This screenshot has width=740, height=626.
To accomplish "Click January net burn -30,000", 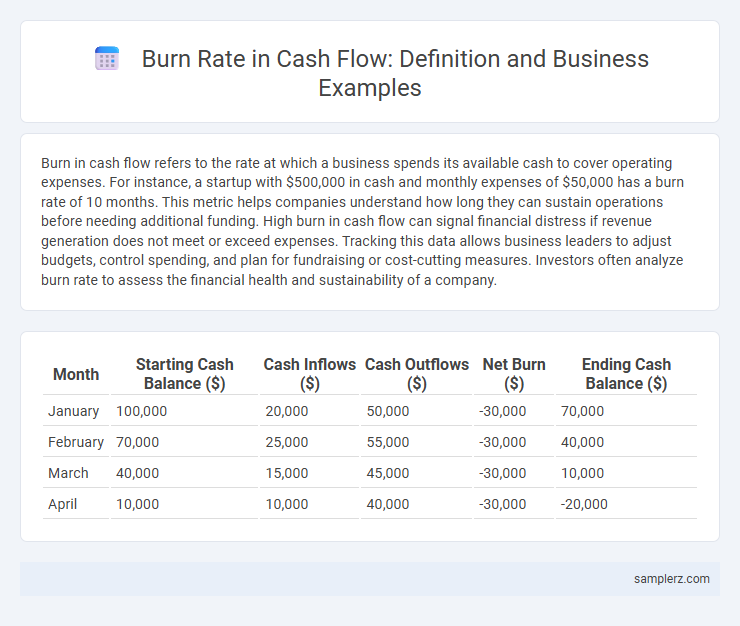I will pyautogui.click(x=503, y=411).
